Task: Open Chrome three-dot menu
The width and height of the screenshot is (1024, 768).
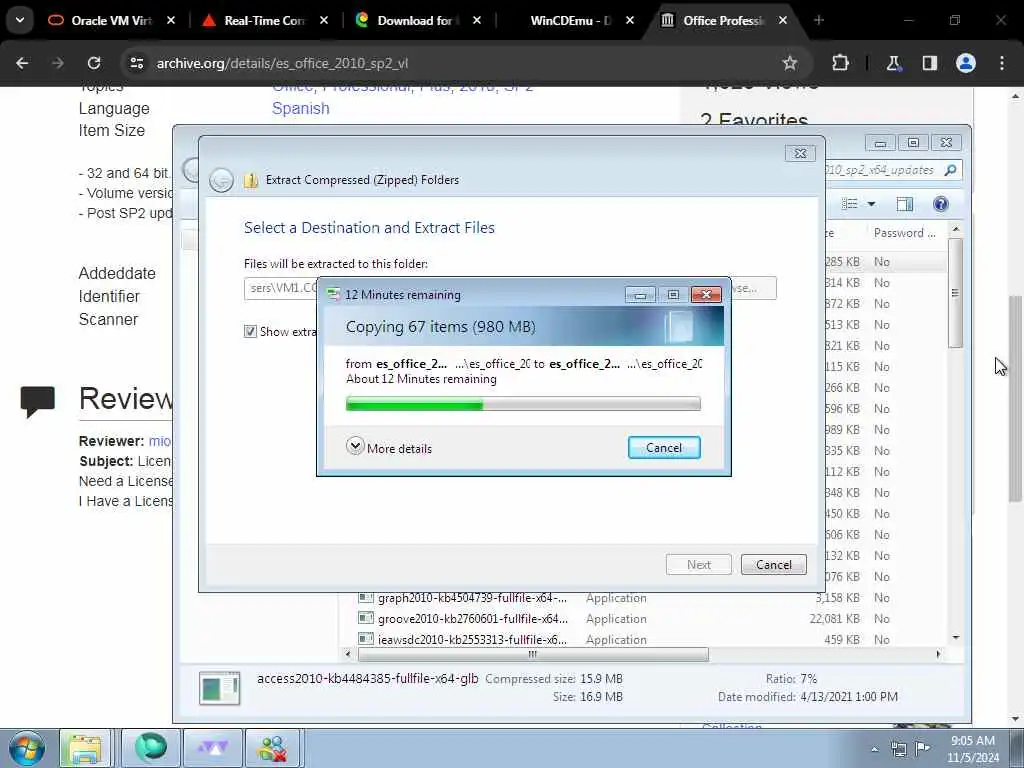Action: (x=1002, y=63)
